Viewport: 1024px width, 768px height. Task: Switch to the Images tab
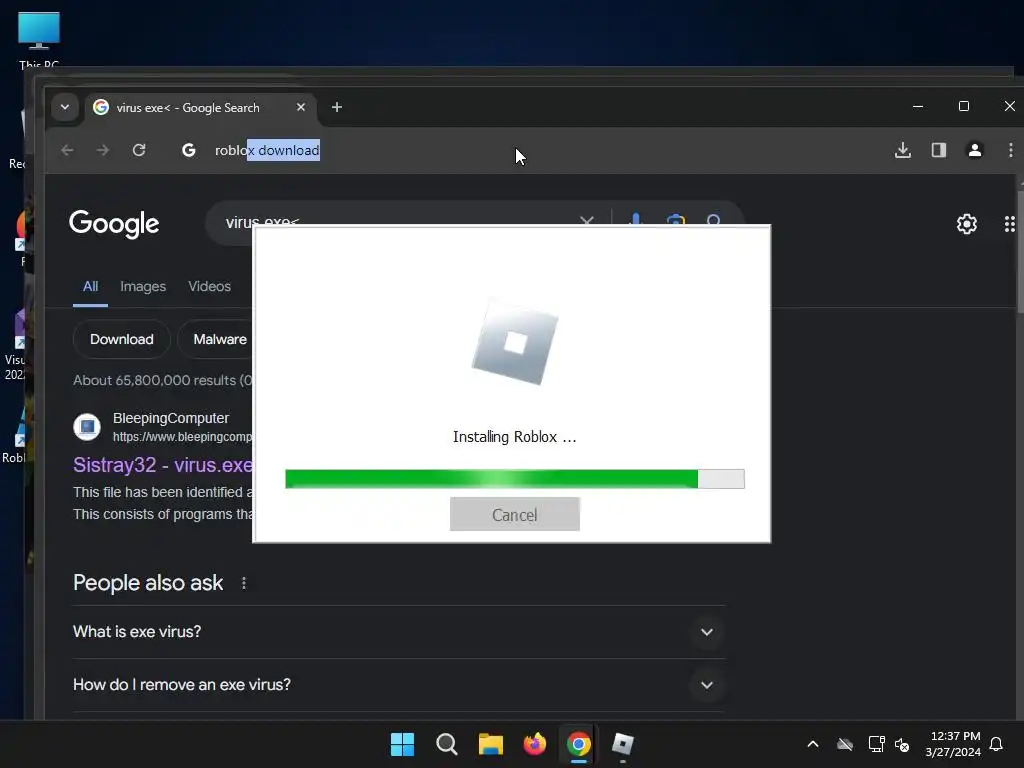pos(143,286)
